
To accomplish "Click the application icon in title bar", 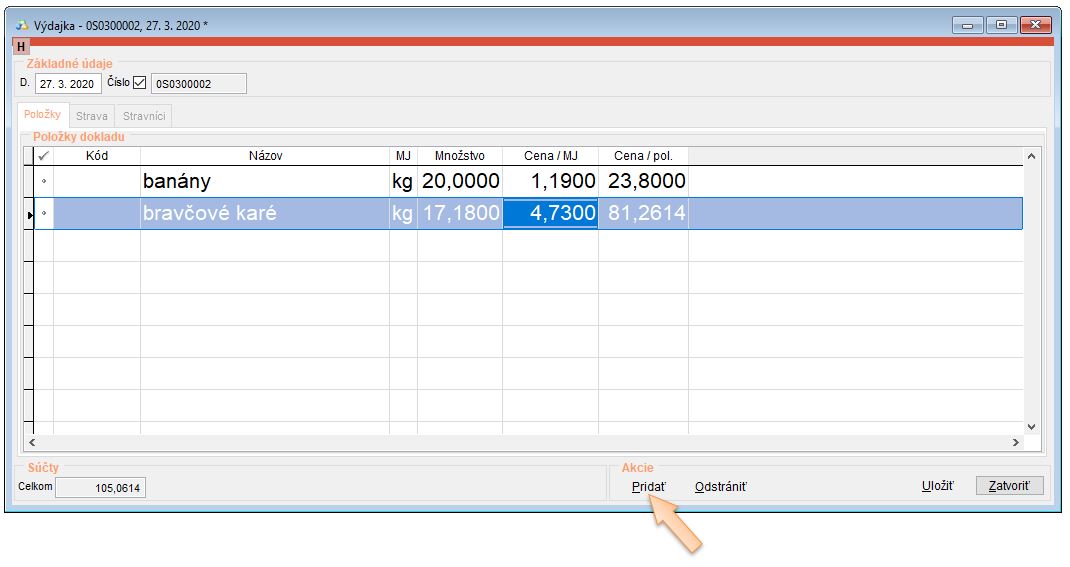I will tap(23, 24).
